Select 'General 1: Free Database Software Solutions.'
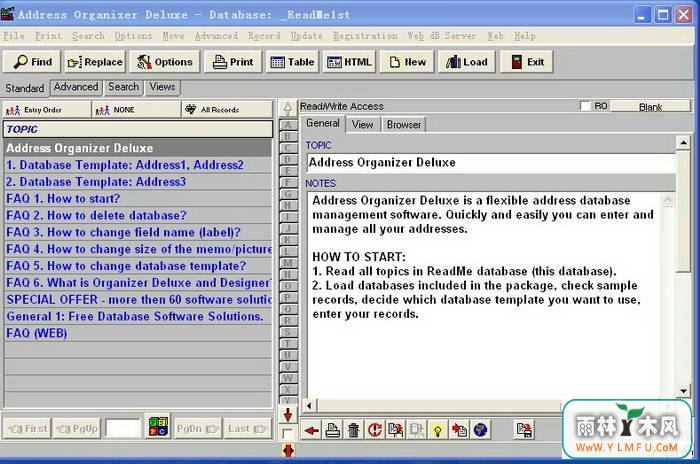Image resolution: width=700 pixels, height=464 pixels. coord(138,316)
